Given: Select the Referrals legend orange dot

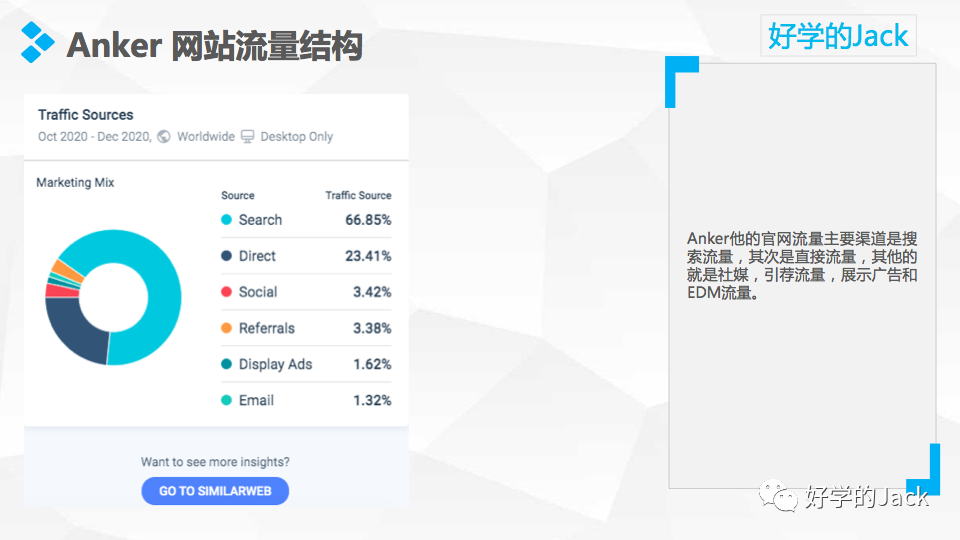Looking at the screenshot, I should click(x=227, y=328).
